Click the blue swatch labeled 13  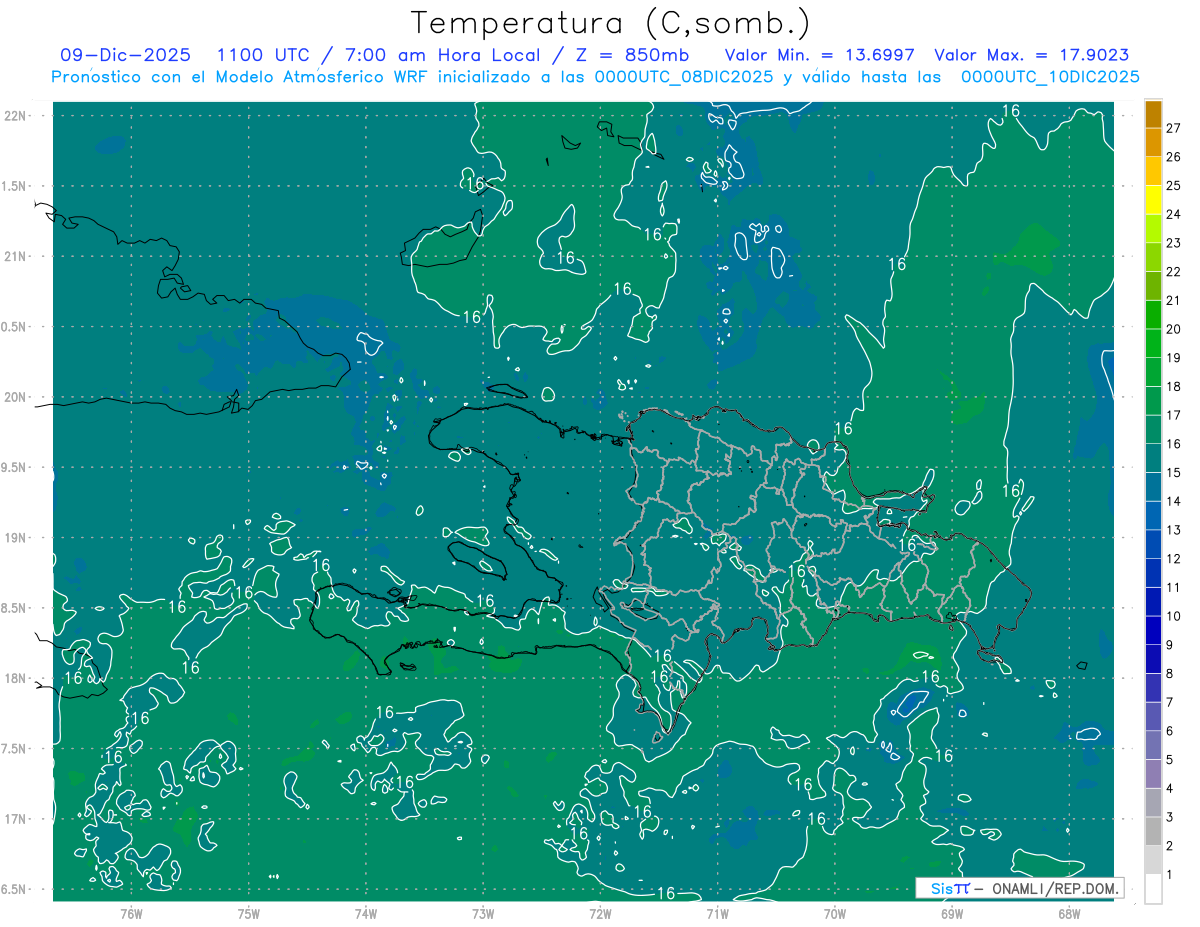(x=1153, y=516)
